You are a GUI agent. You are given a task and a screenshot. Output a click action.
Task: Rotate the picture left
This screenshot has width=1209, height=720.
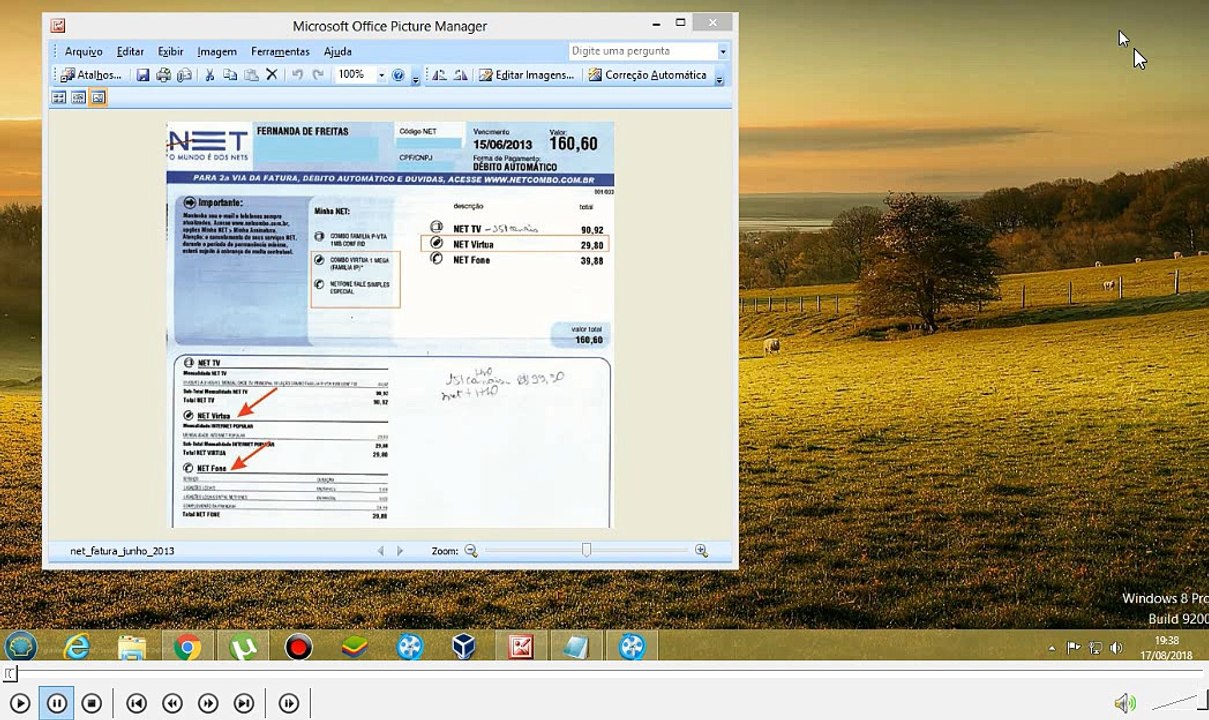pyautogui.click(x=439, y=75)
